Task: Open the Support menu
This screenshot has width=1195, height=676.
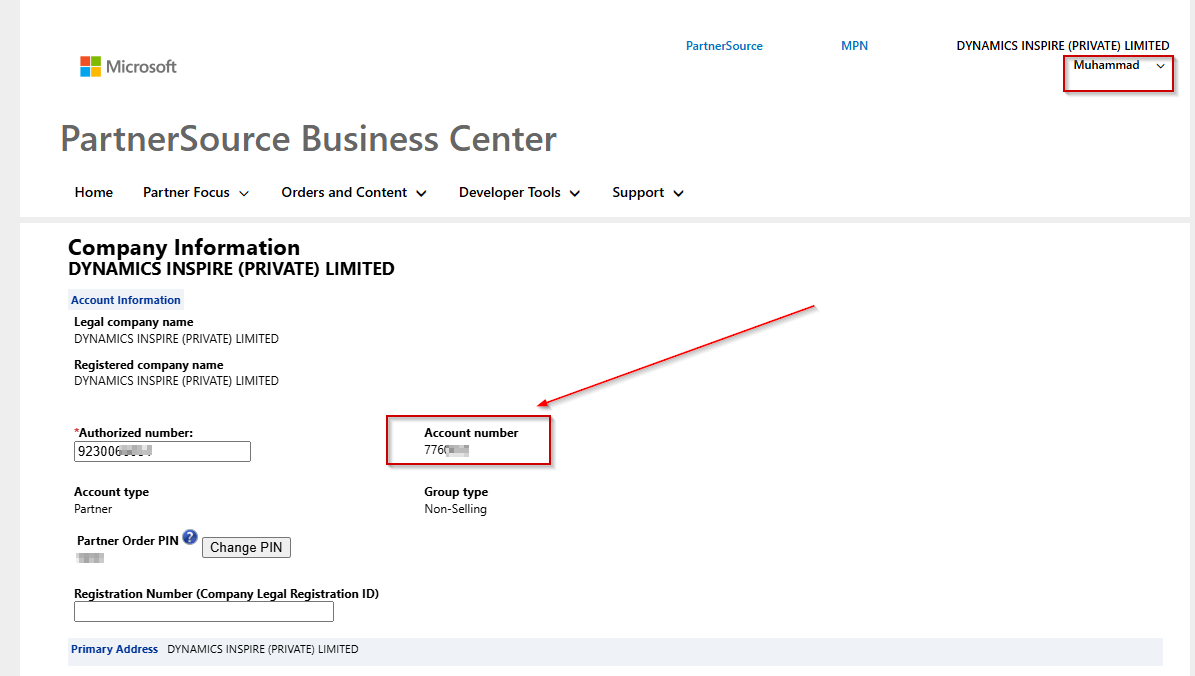Action: click(x=648, y=193)
